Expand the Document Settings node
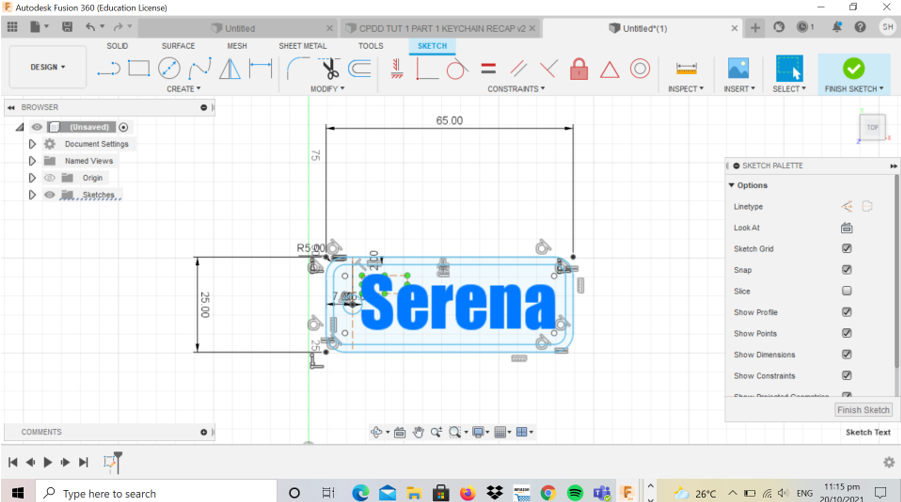This screenshot has width=901, height=502. [x=32, y=144]
